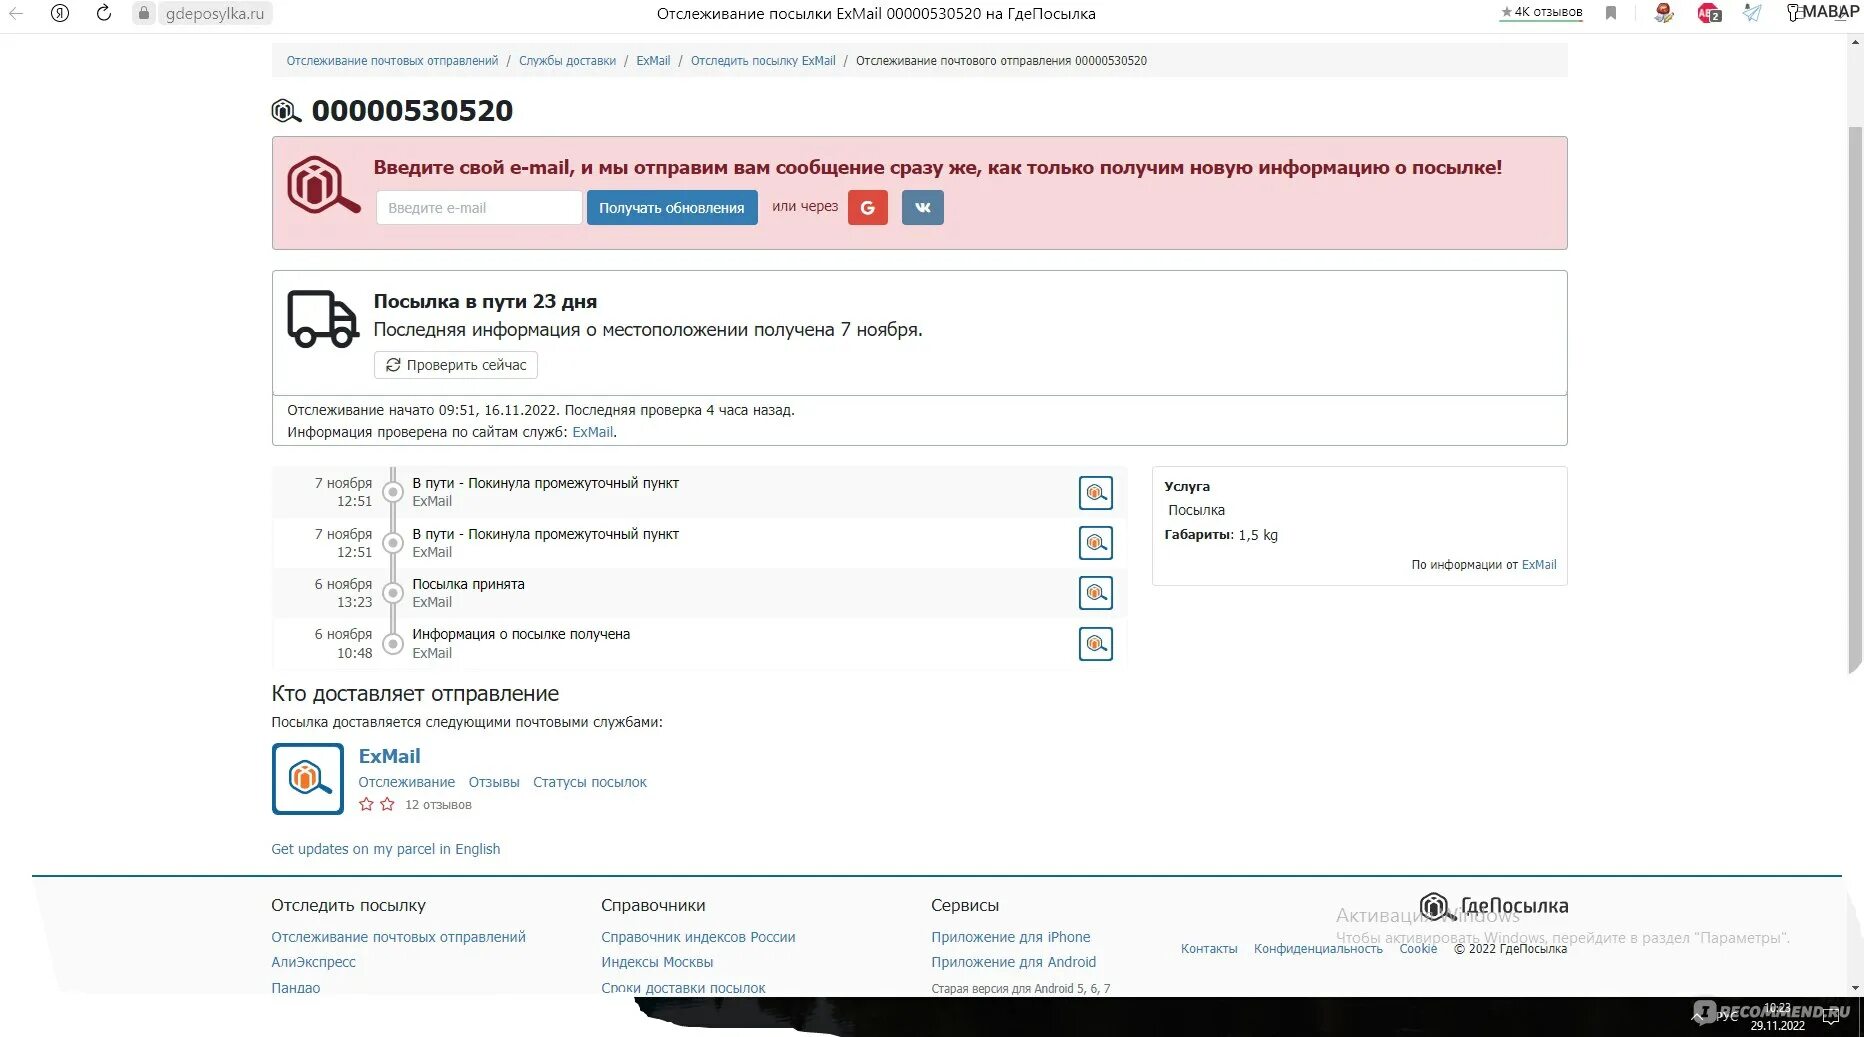Click breadcrumb Отслеживание почтовых отправлений
Image resolution: width=1864 pixels, height=1037 pixels.
[392, 61]
